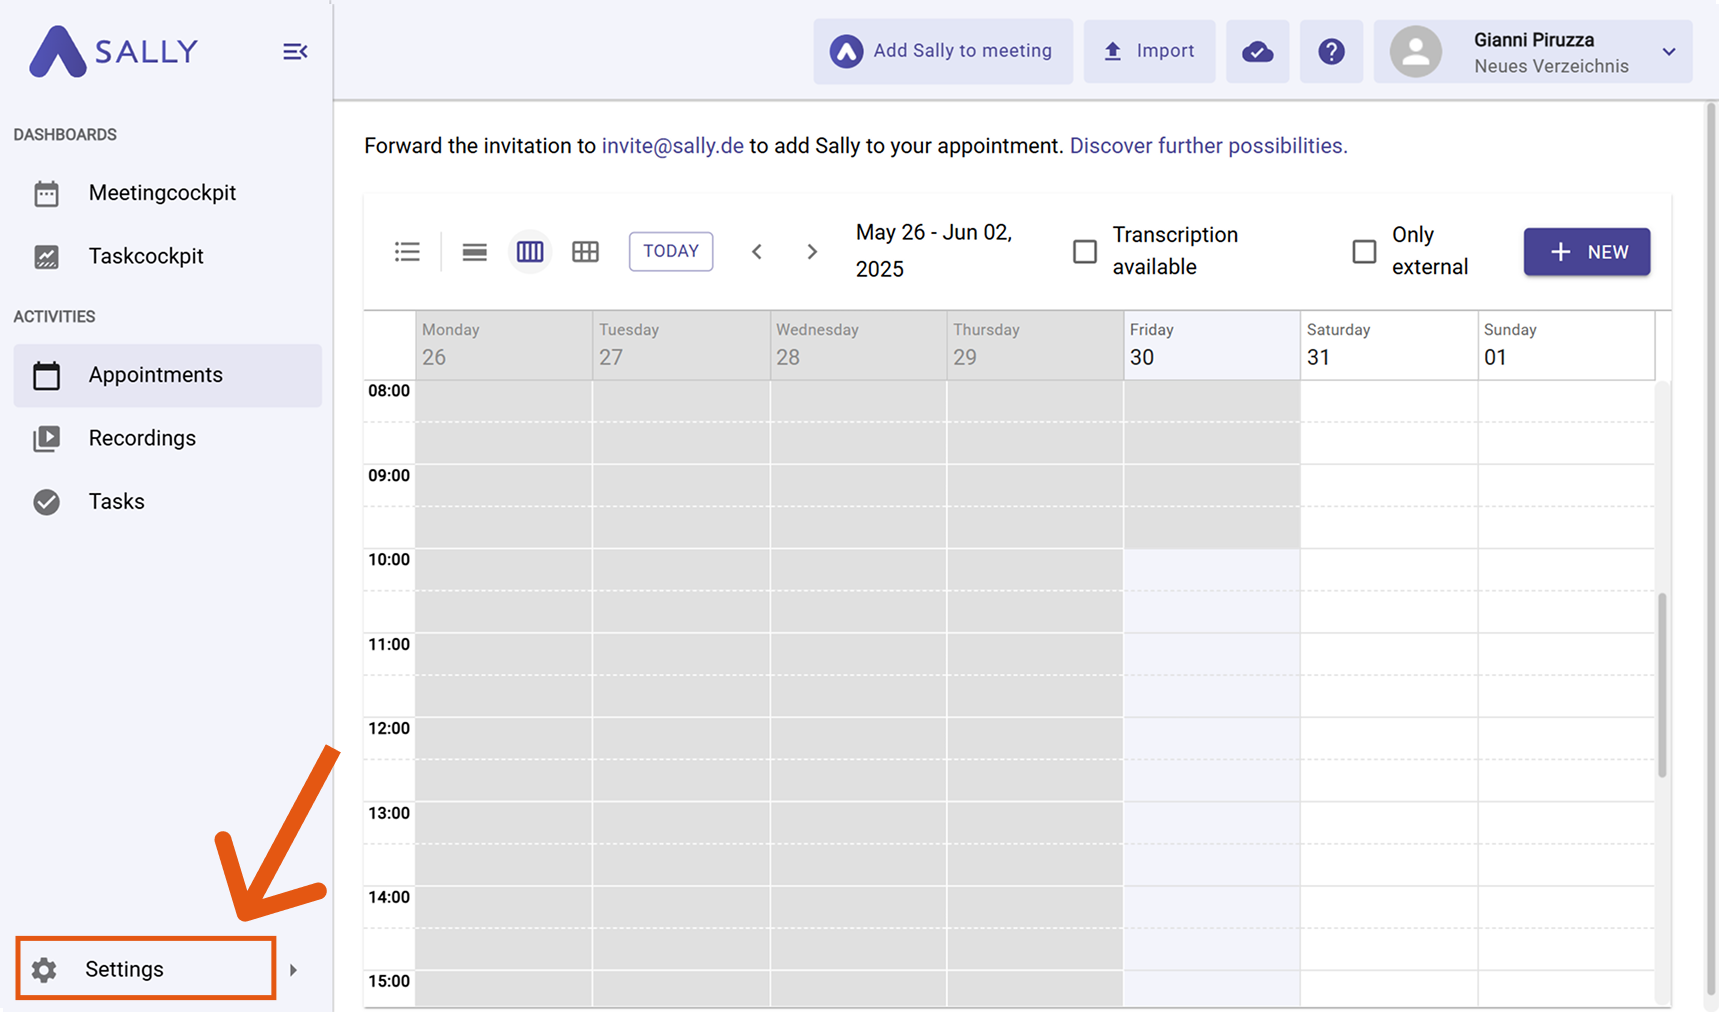
Task: Switch to day view
Action: [474, 251]
